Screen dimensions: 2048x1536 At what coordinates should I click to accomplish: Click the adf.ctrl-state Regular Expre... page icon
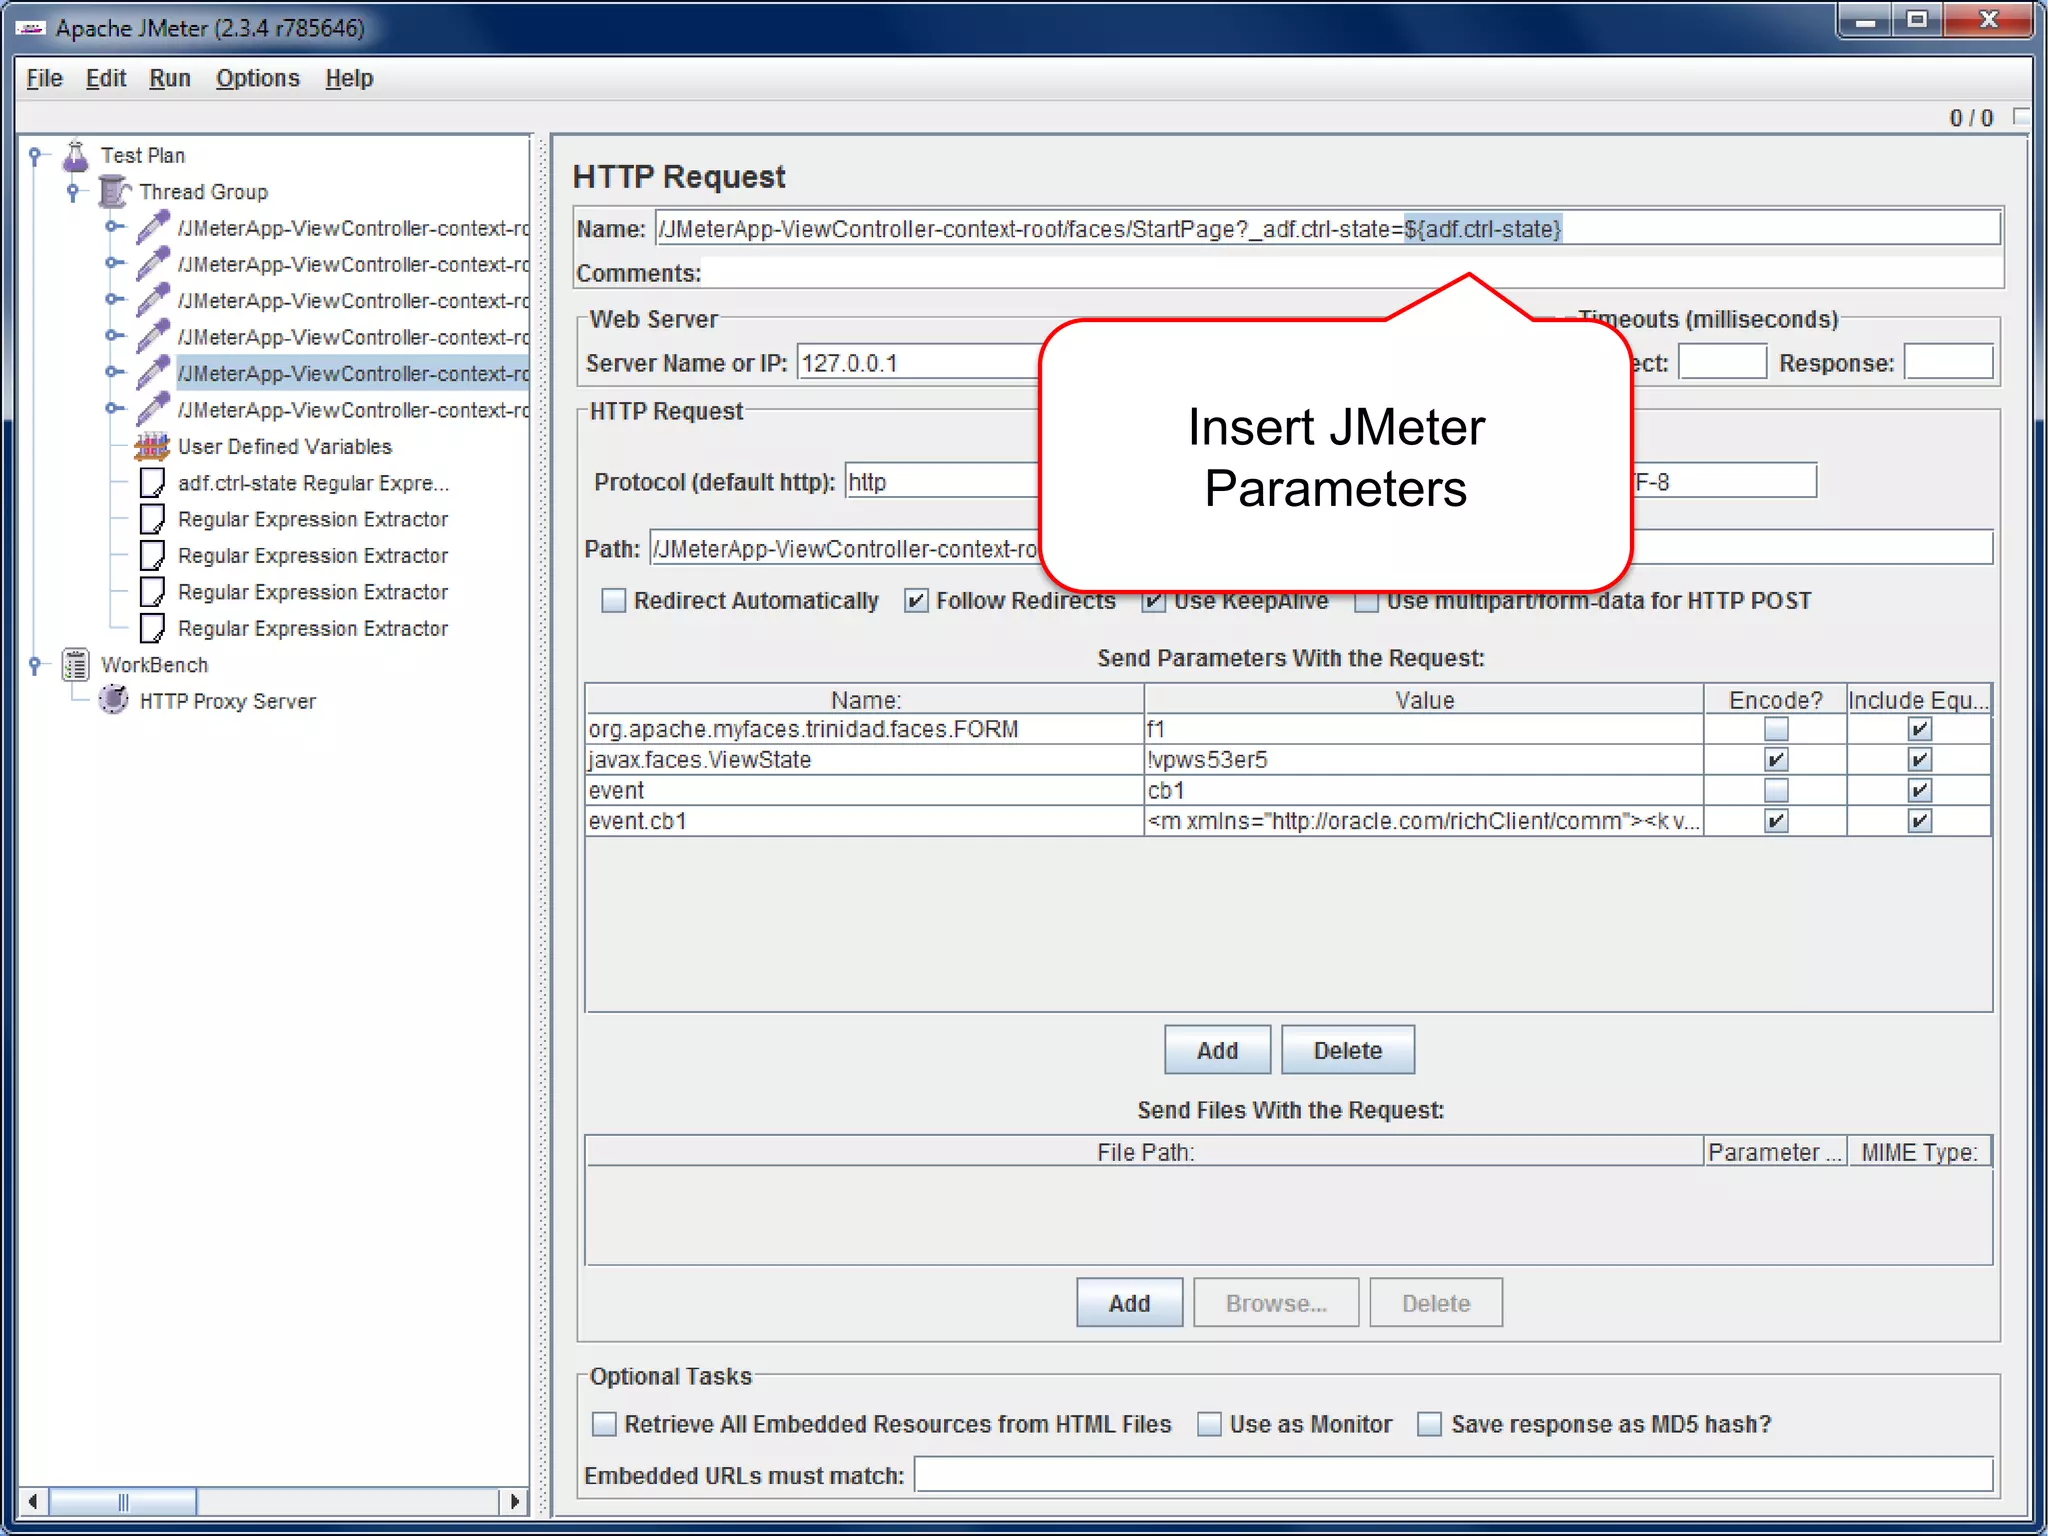tap(153, 483)
